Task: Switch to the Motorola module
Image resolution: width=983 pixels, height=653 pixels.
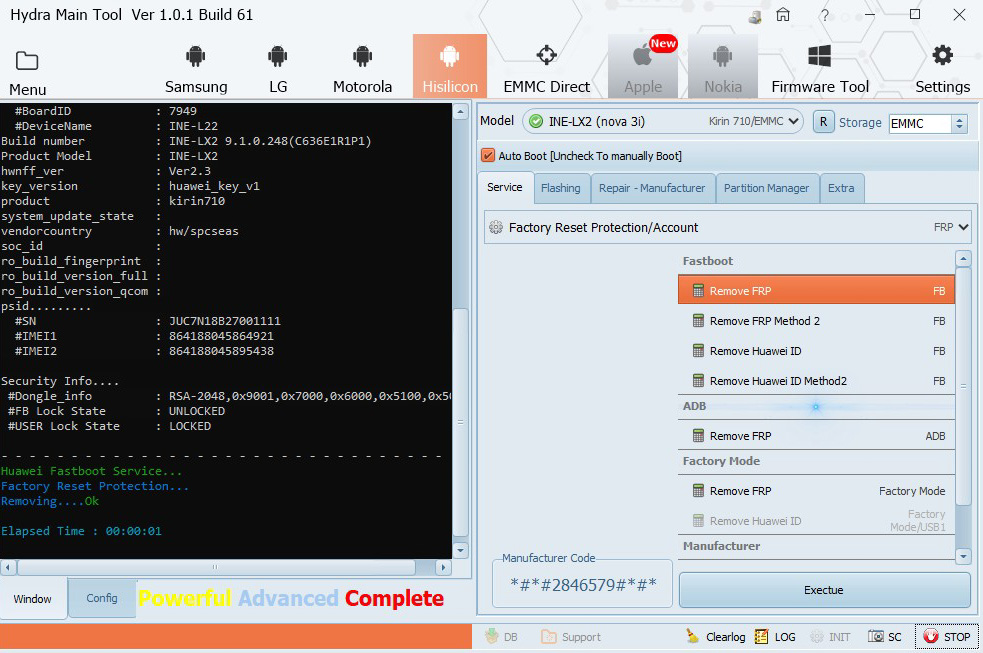Action: 362,58
